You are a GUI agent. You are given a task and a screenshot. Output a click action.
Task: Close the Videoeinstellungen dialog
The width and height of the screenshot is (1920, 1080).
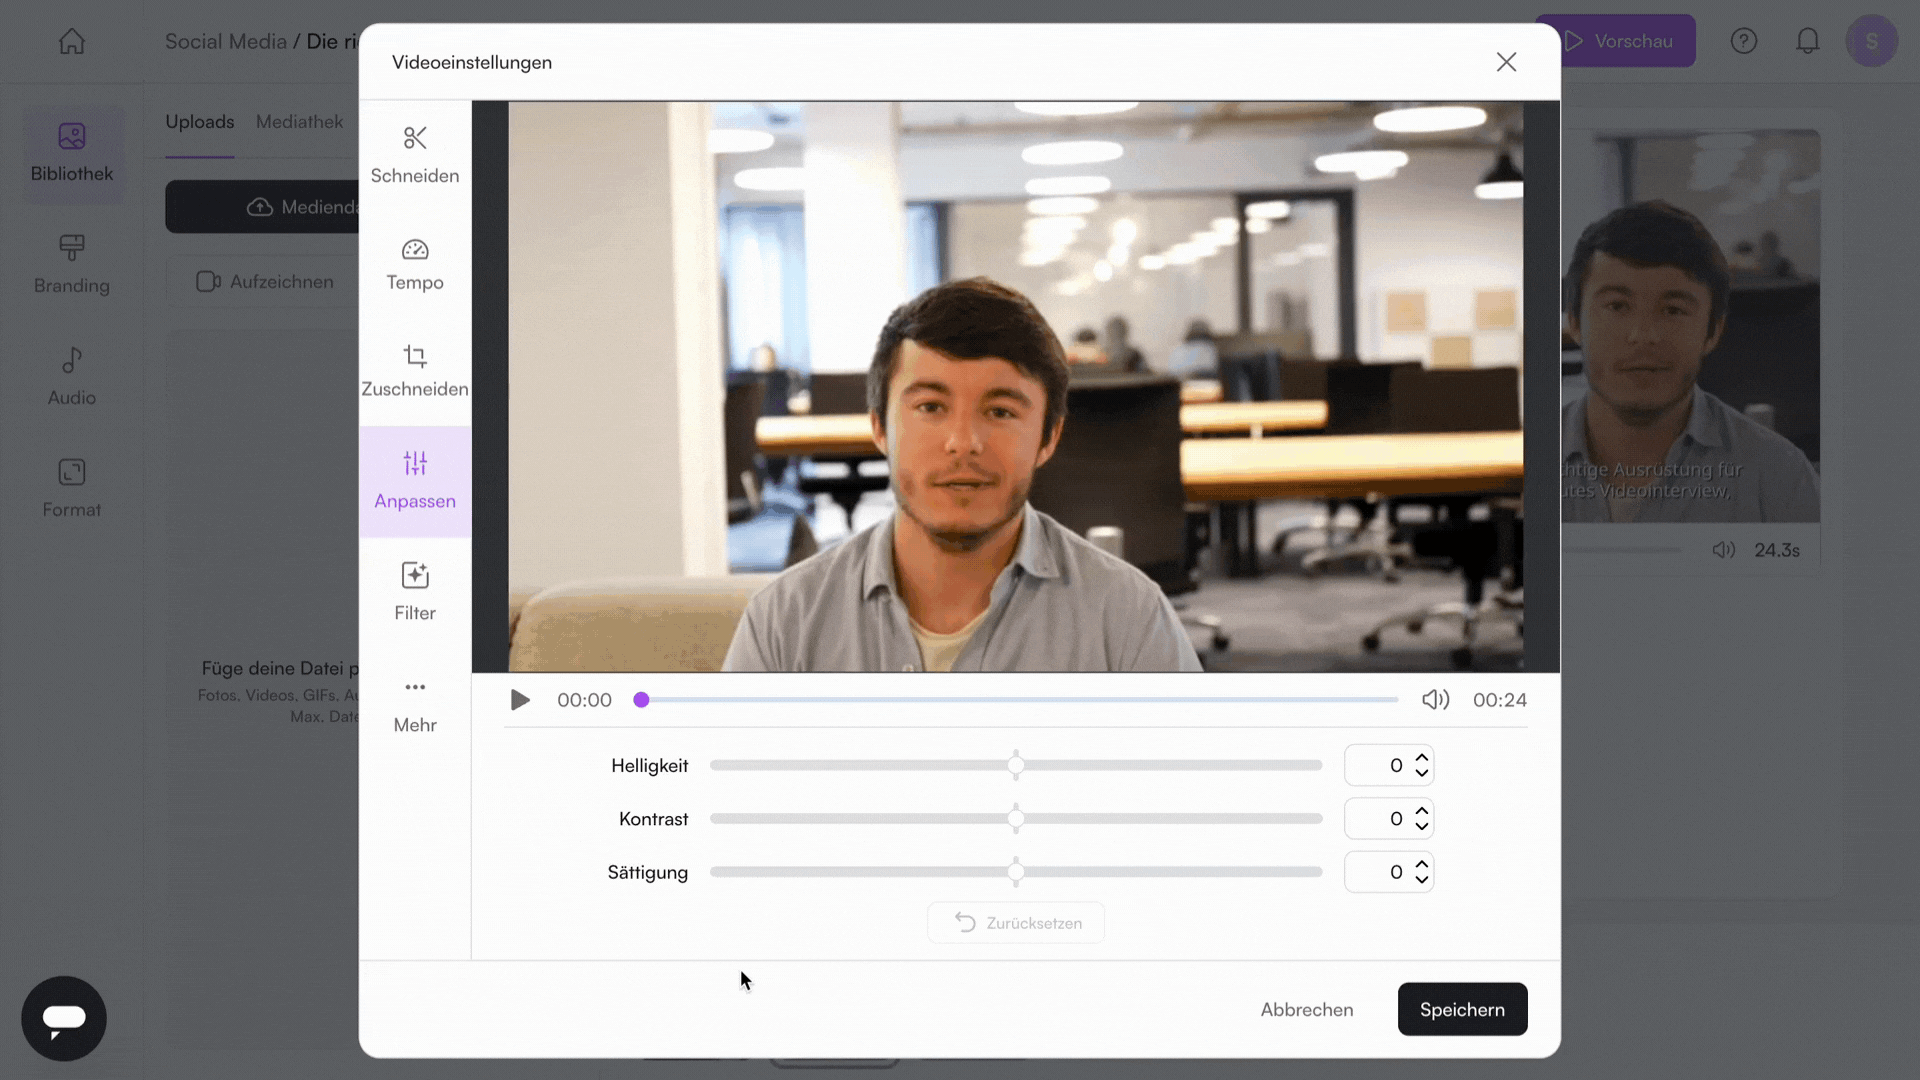pos(1506,62)
